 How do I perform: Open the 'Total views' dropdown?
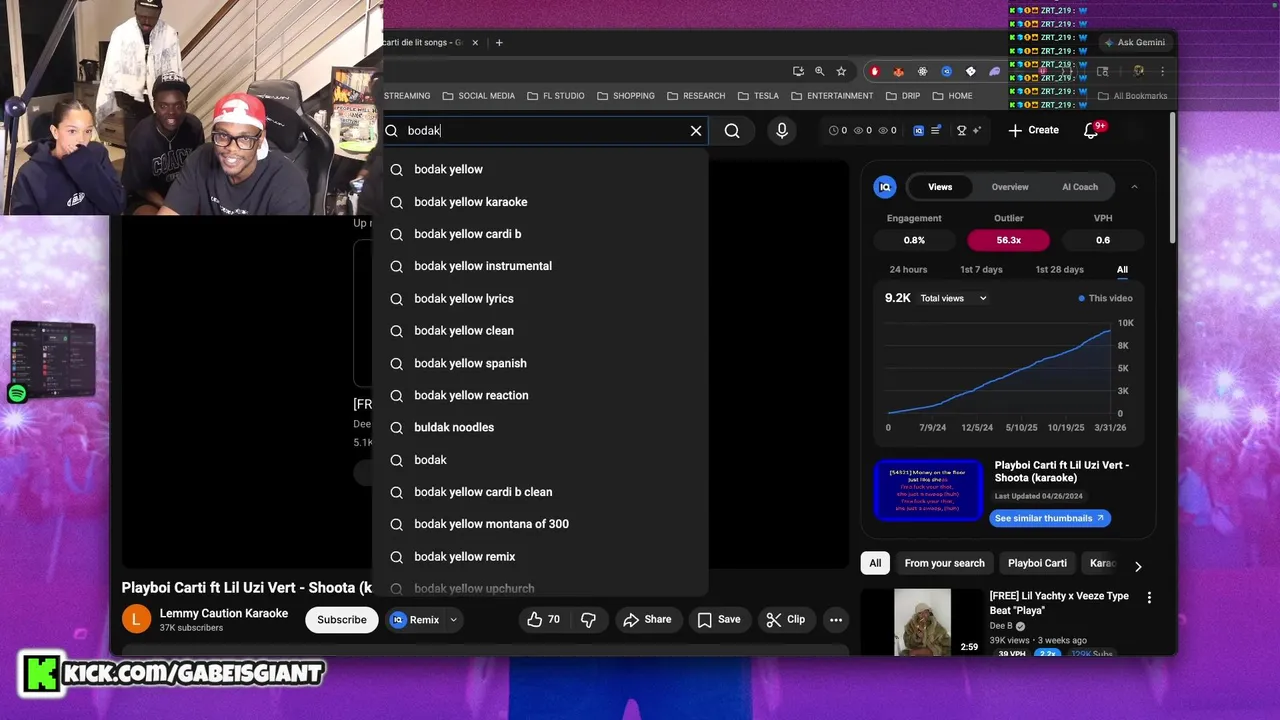pos(953,298)
